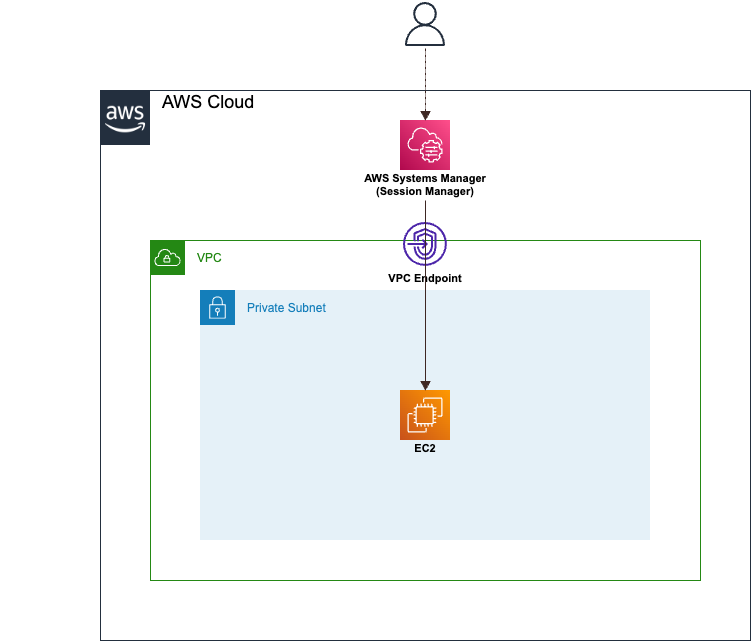Select the AWS logo icon
Image resolution: width=751 pixels, height=641 pixels.
(x=125, y=117)
